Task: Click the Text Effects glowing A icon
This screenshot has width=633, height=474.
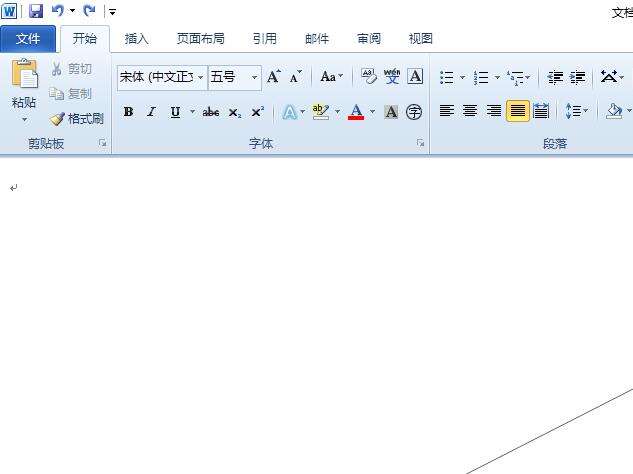Action: coord(289,112)
